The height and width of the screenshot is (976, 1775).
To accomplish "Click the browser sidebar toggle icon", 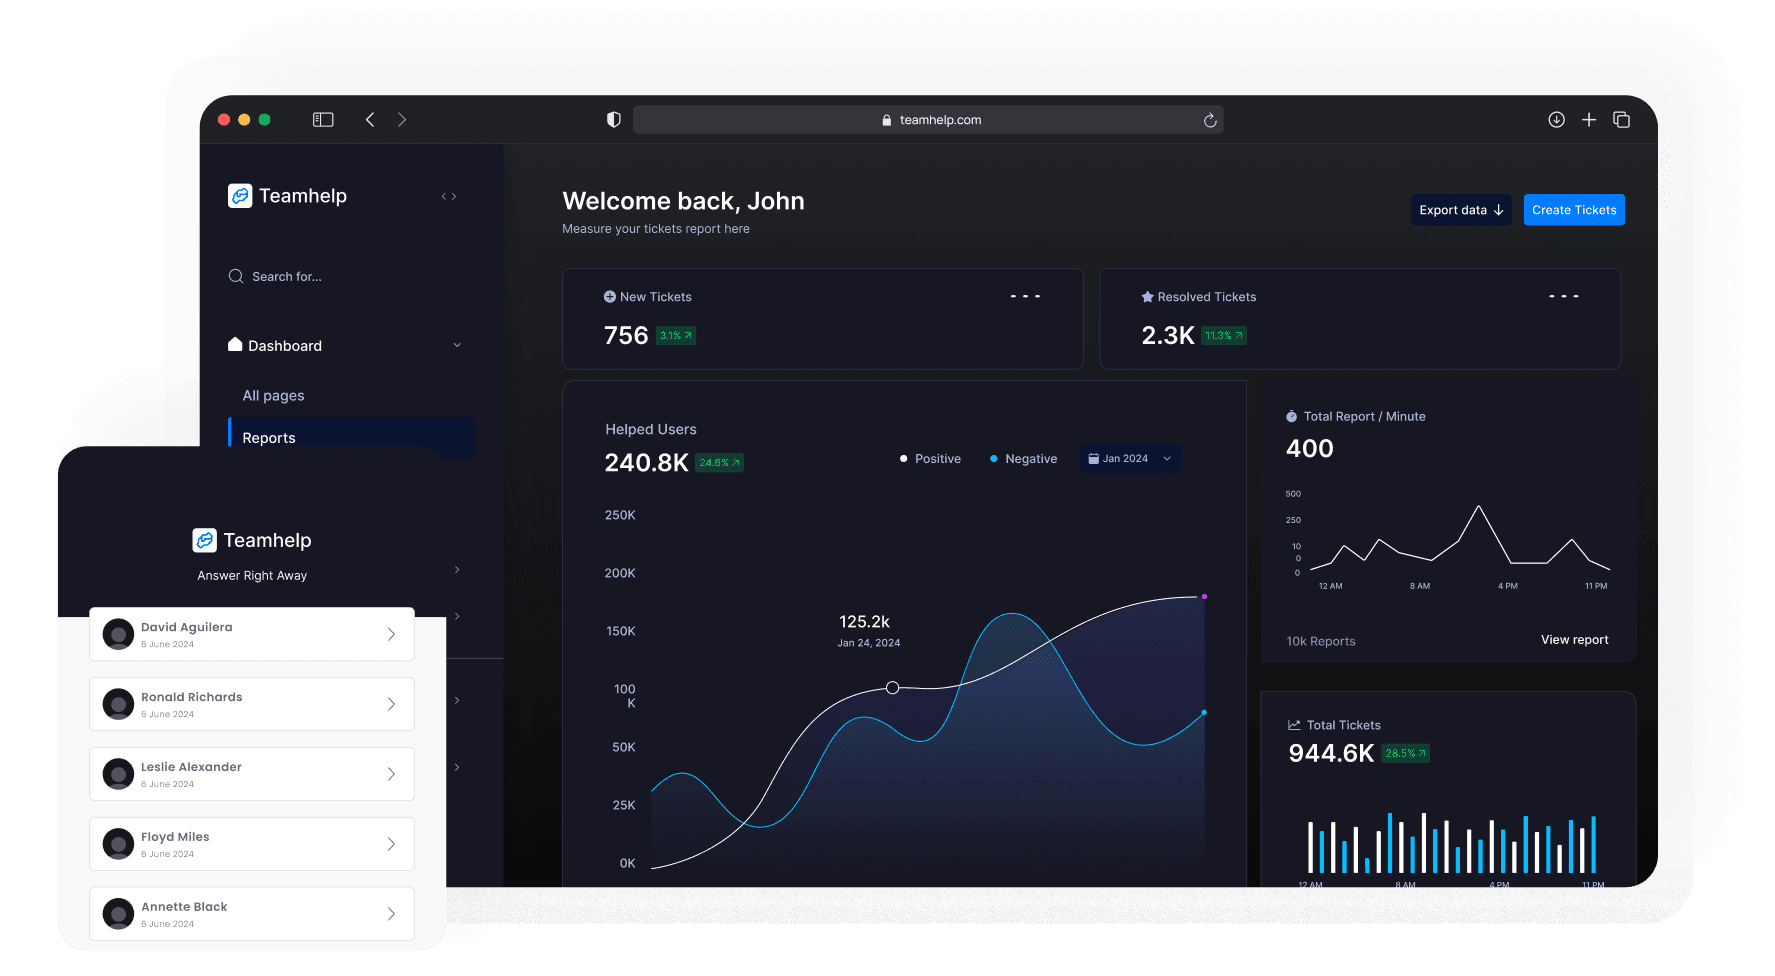I will 323,120.
